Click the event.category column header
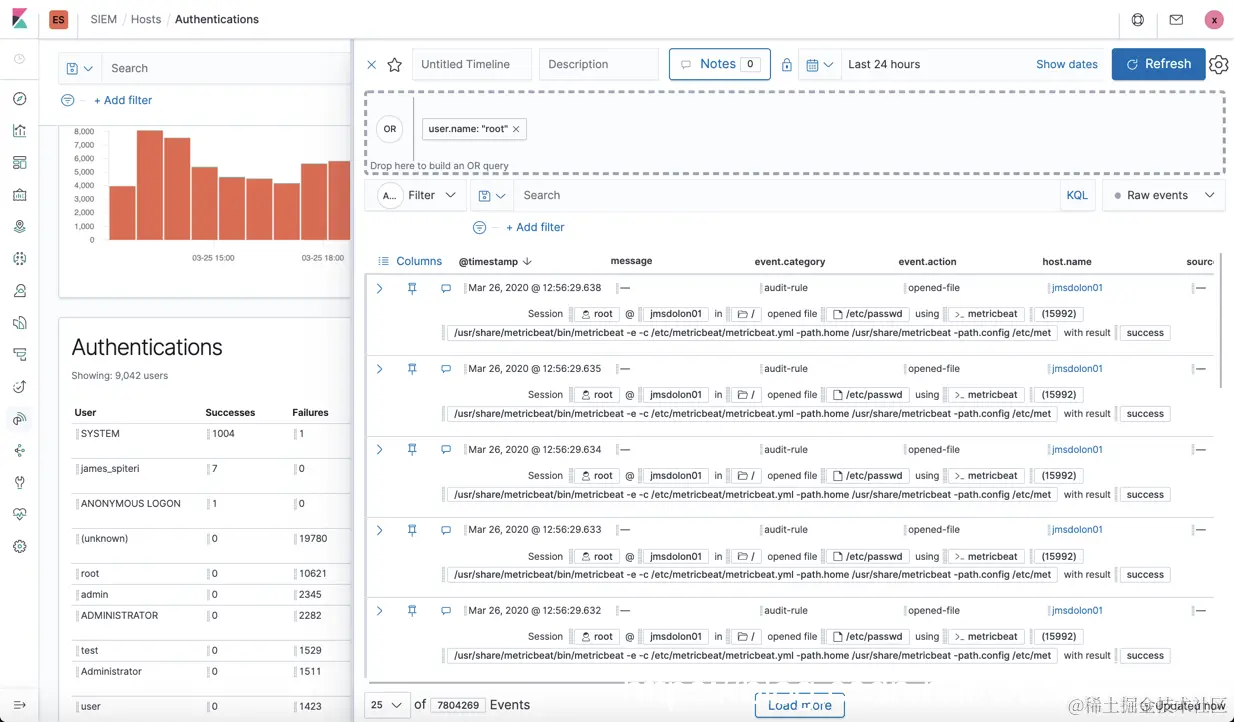The image size is (1234, 722). pyautogui.click(x=790, y=261)
